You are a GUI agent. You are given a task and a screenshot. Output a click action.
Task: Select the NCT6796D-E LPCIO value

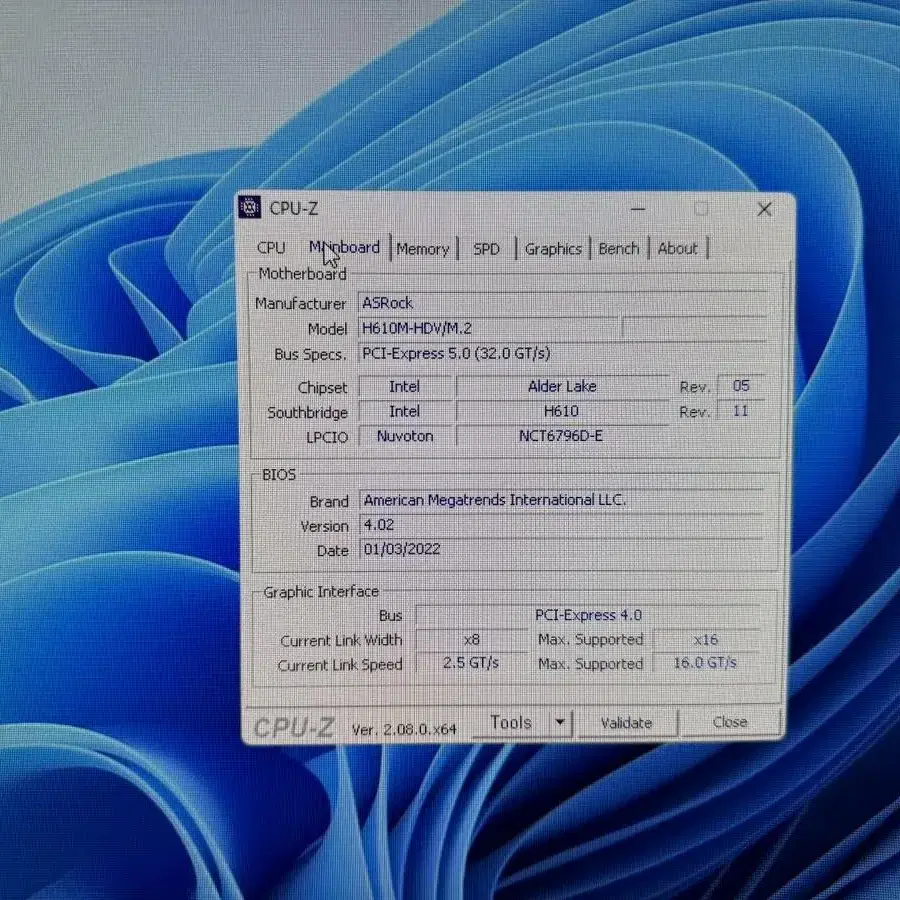pyautogui.click(x=562, y=436)
